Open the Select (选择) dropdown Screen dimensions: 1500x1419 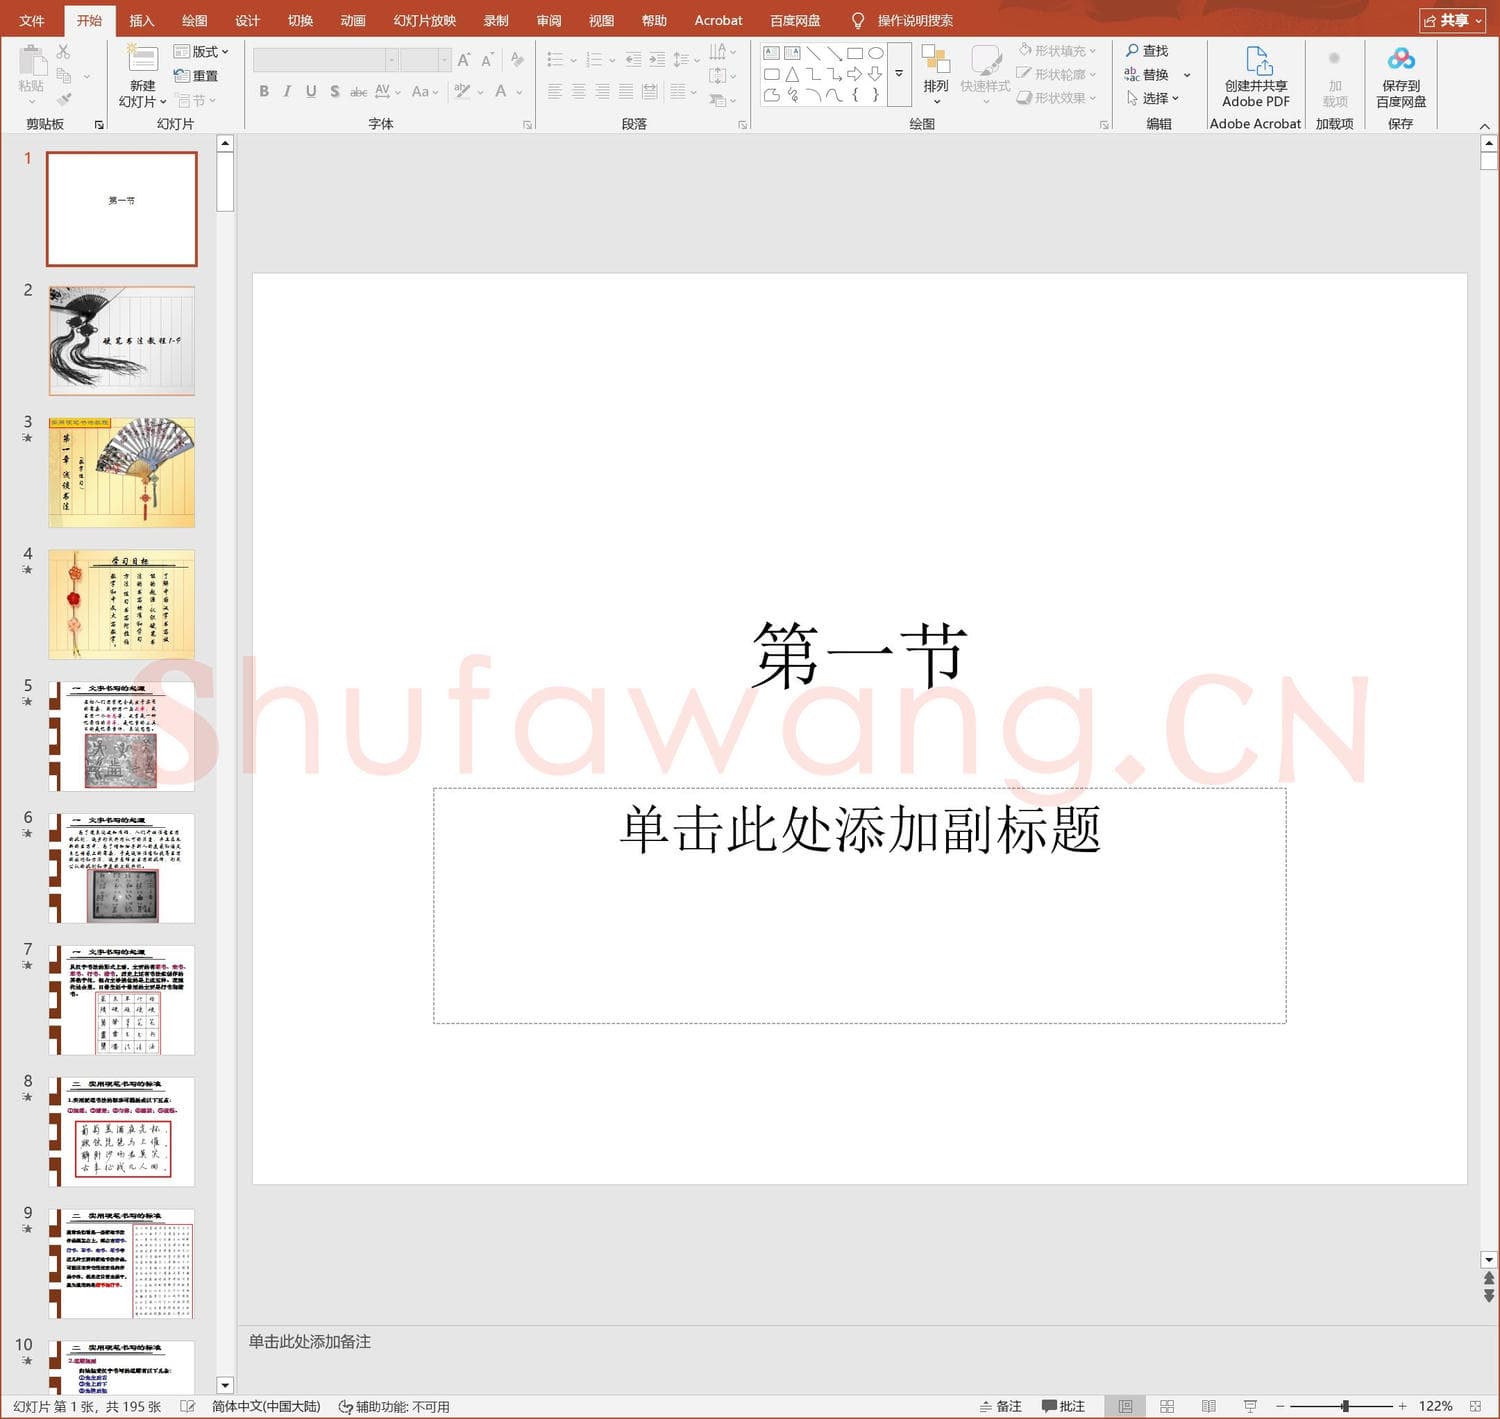point(1153,98)
